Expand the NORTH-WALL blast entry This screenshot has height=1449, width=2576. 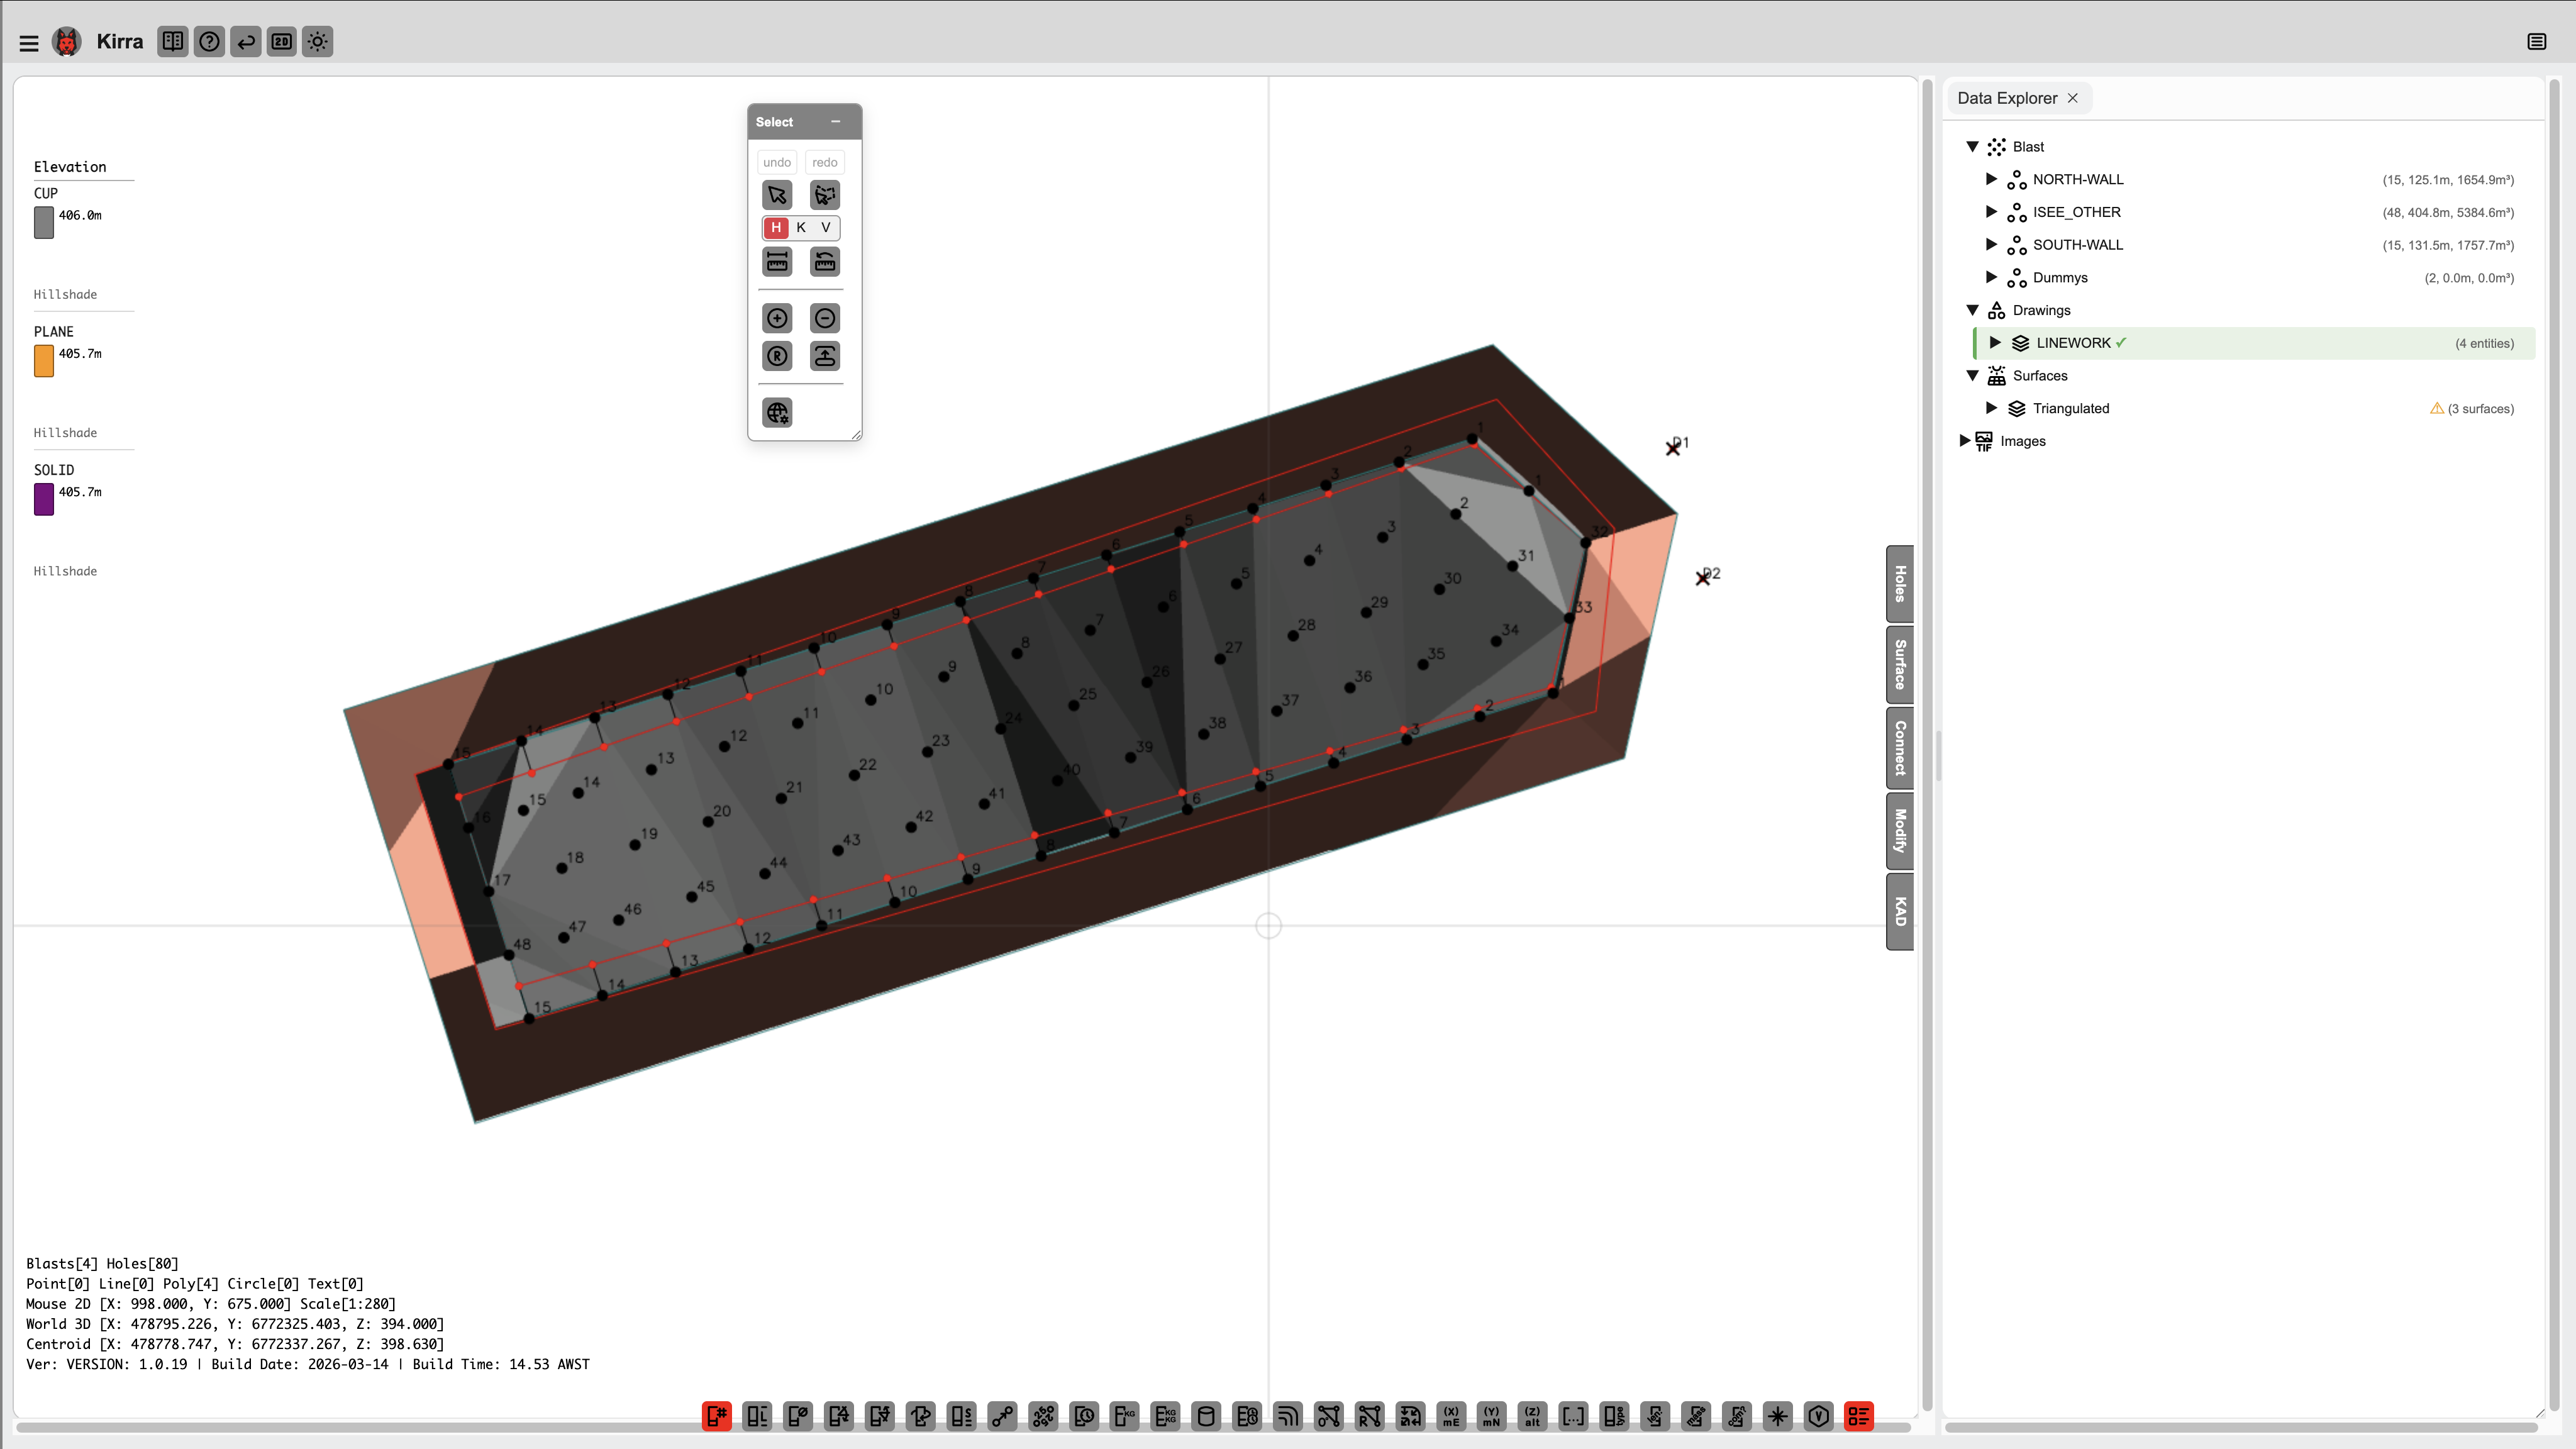[1991, 179]
